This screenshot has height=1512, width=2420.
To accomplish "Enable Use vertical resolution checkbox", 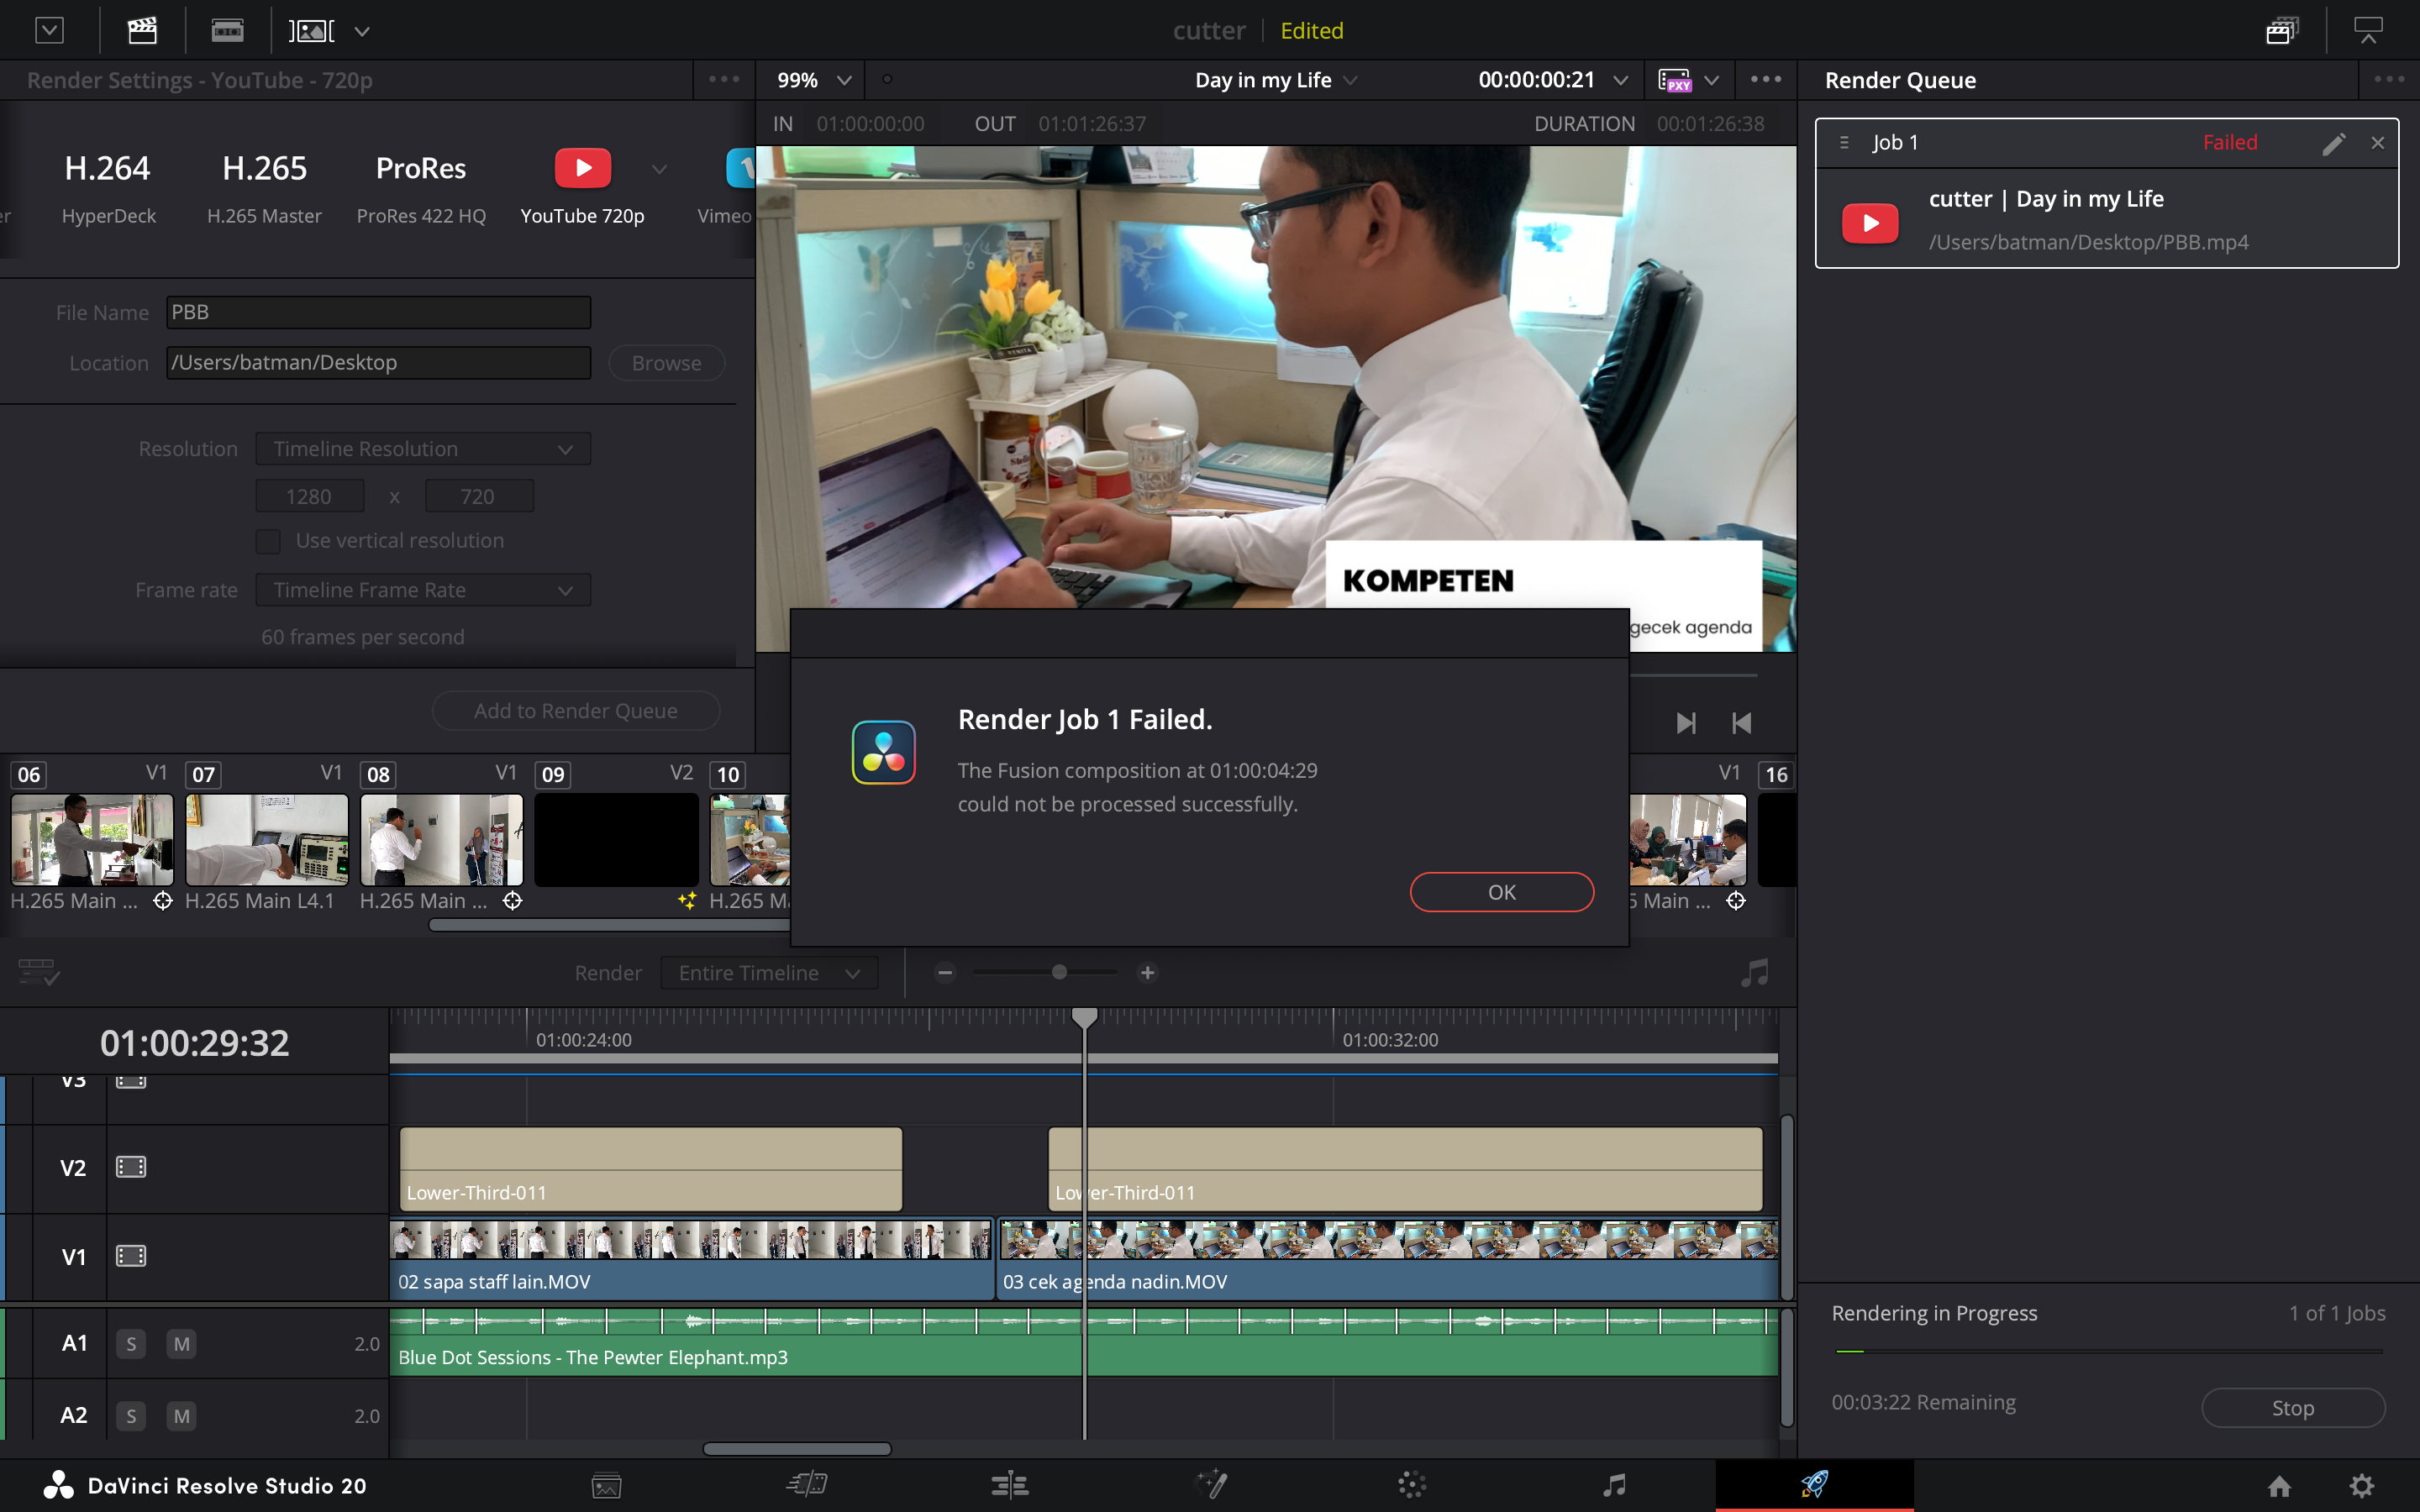I will click(268, 541).
